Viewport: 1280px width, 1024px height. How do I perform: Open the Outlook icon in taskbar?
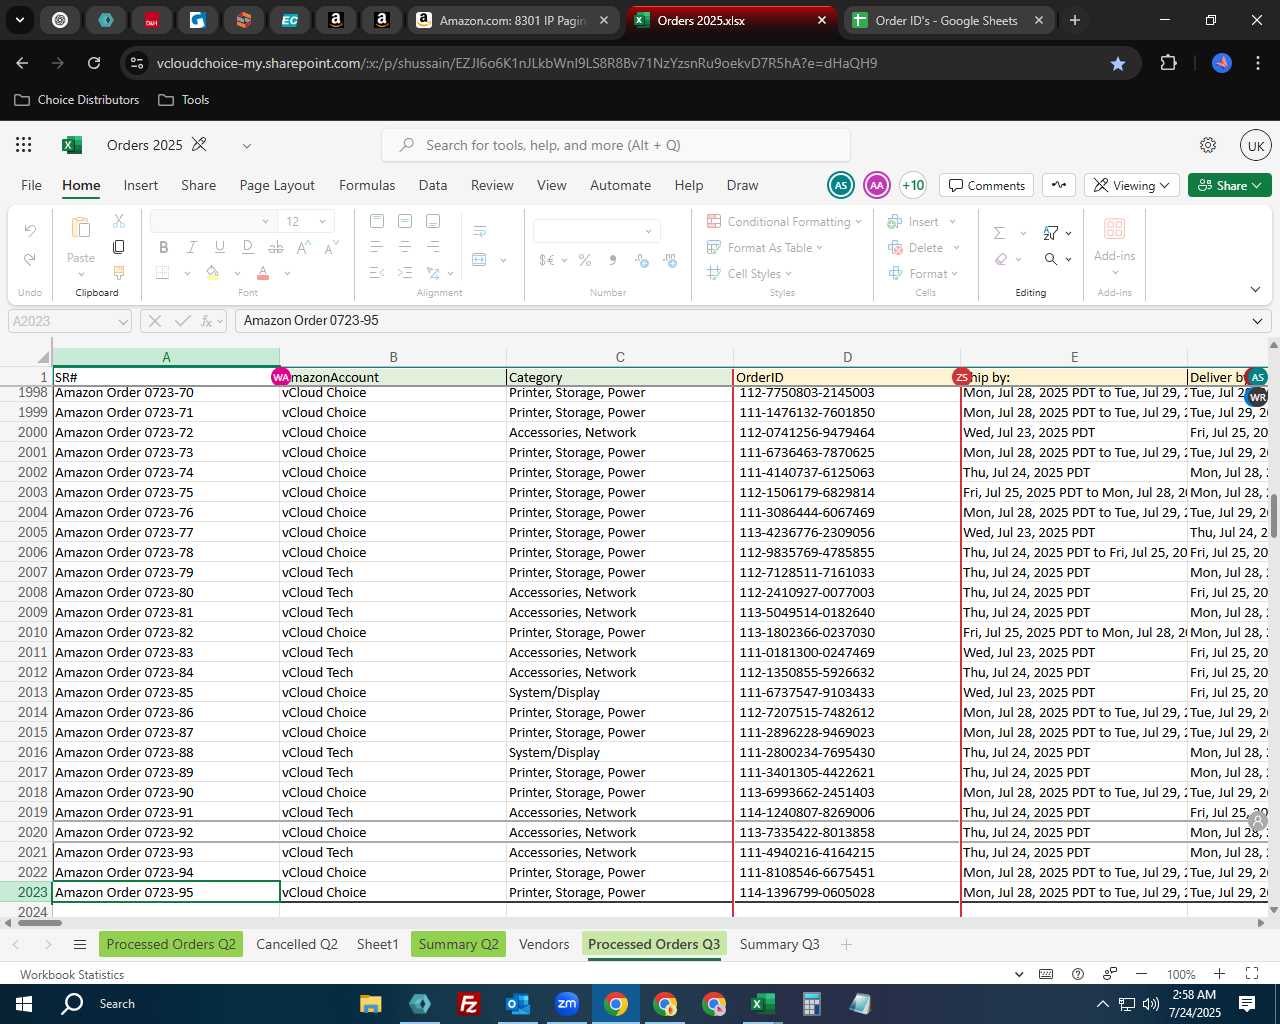pos(517,1004)
